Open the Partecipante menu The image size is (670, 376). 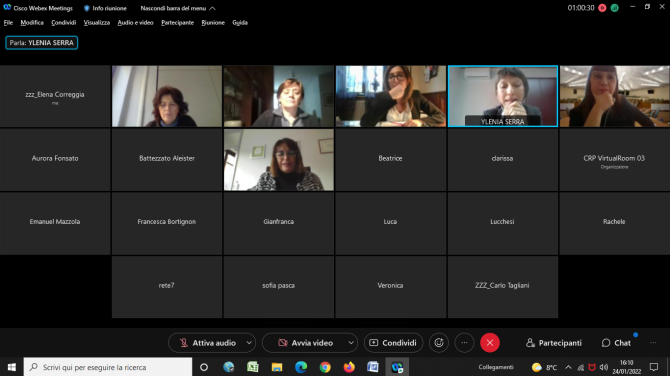(177, 23)
